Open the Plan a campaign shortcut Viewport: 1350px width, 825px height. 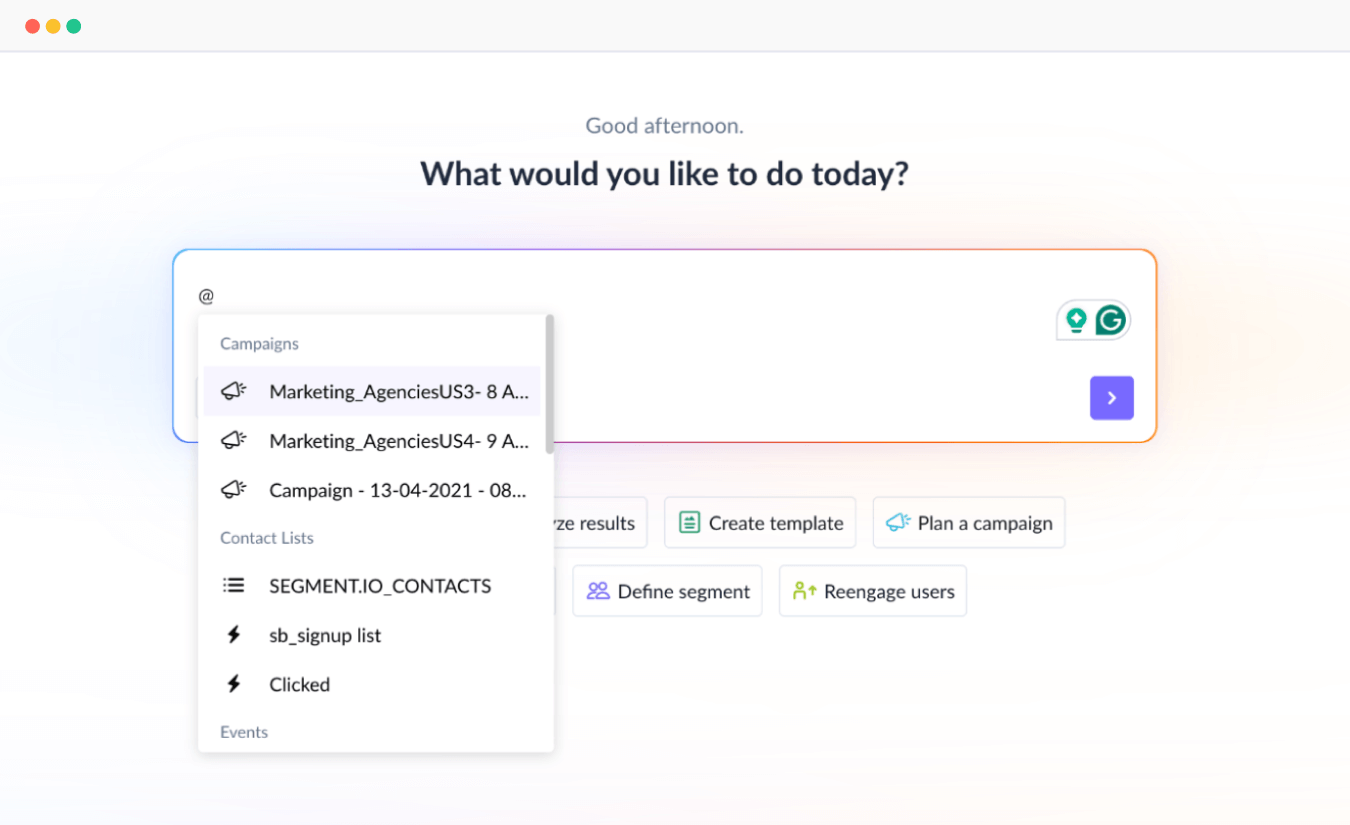[x=968, y=523]
